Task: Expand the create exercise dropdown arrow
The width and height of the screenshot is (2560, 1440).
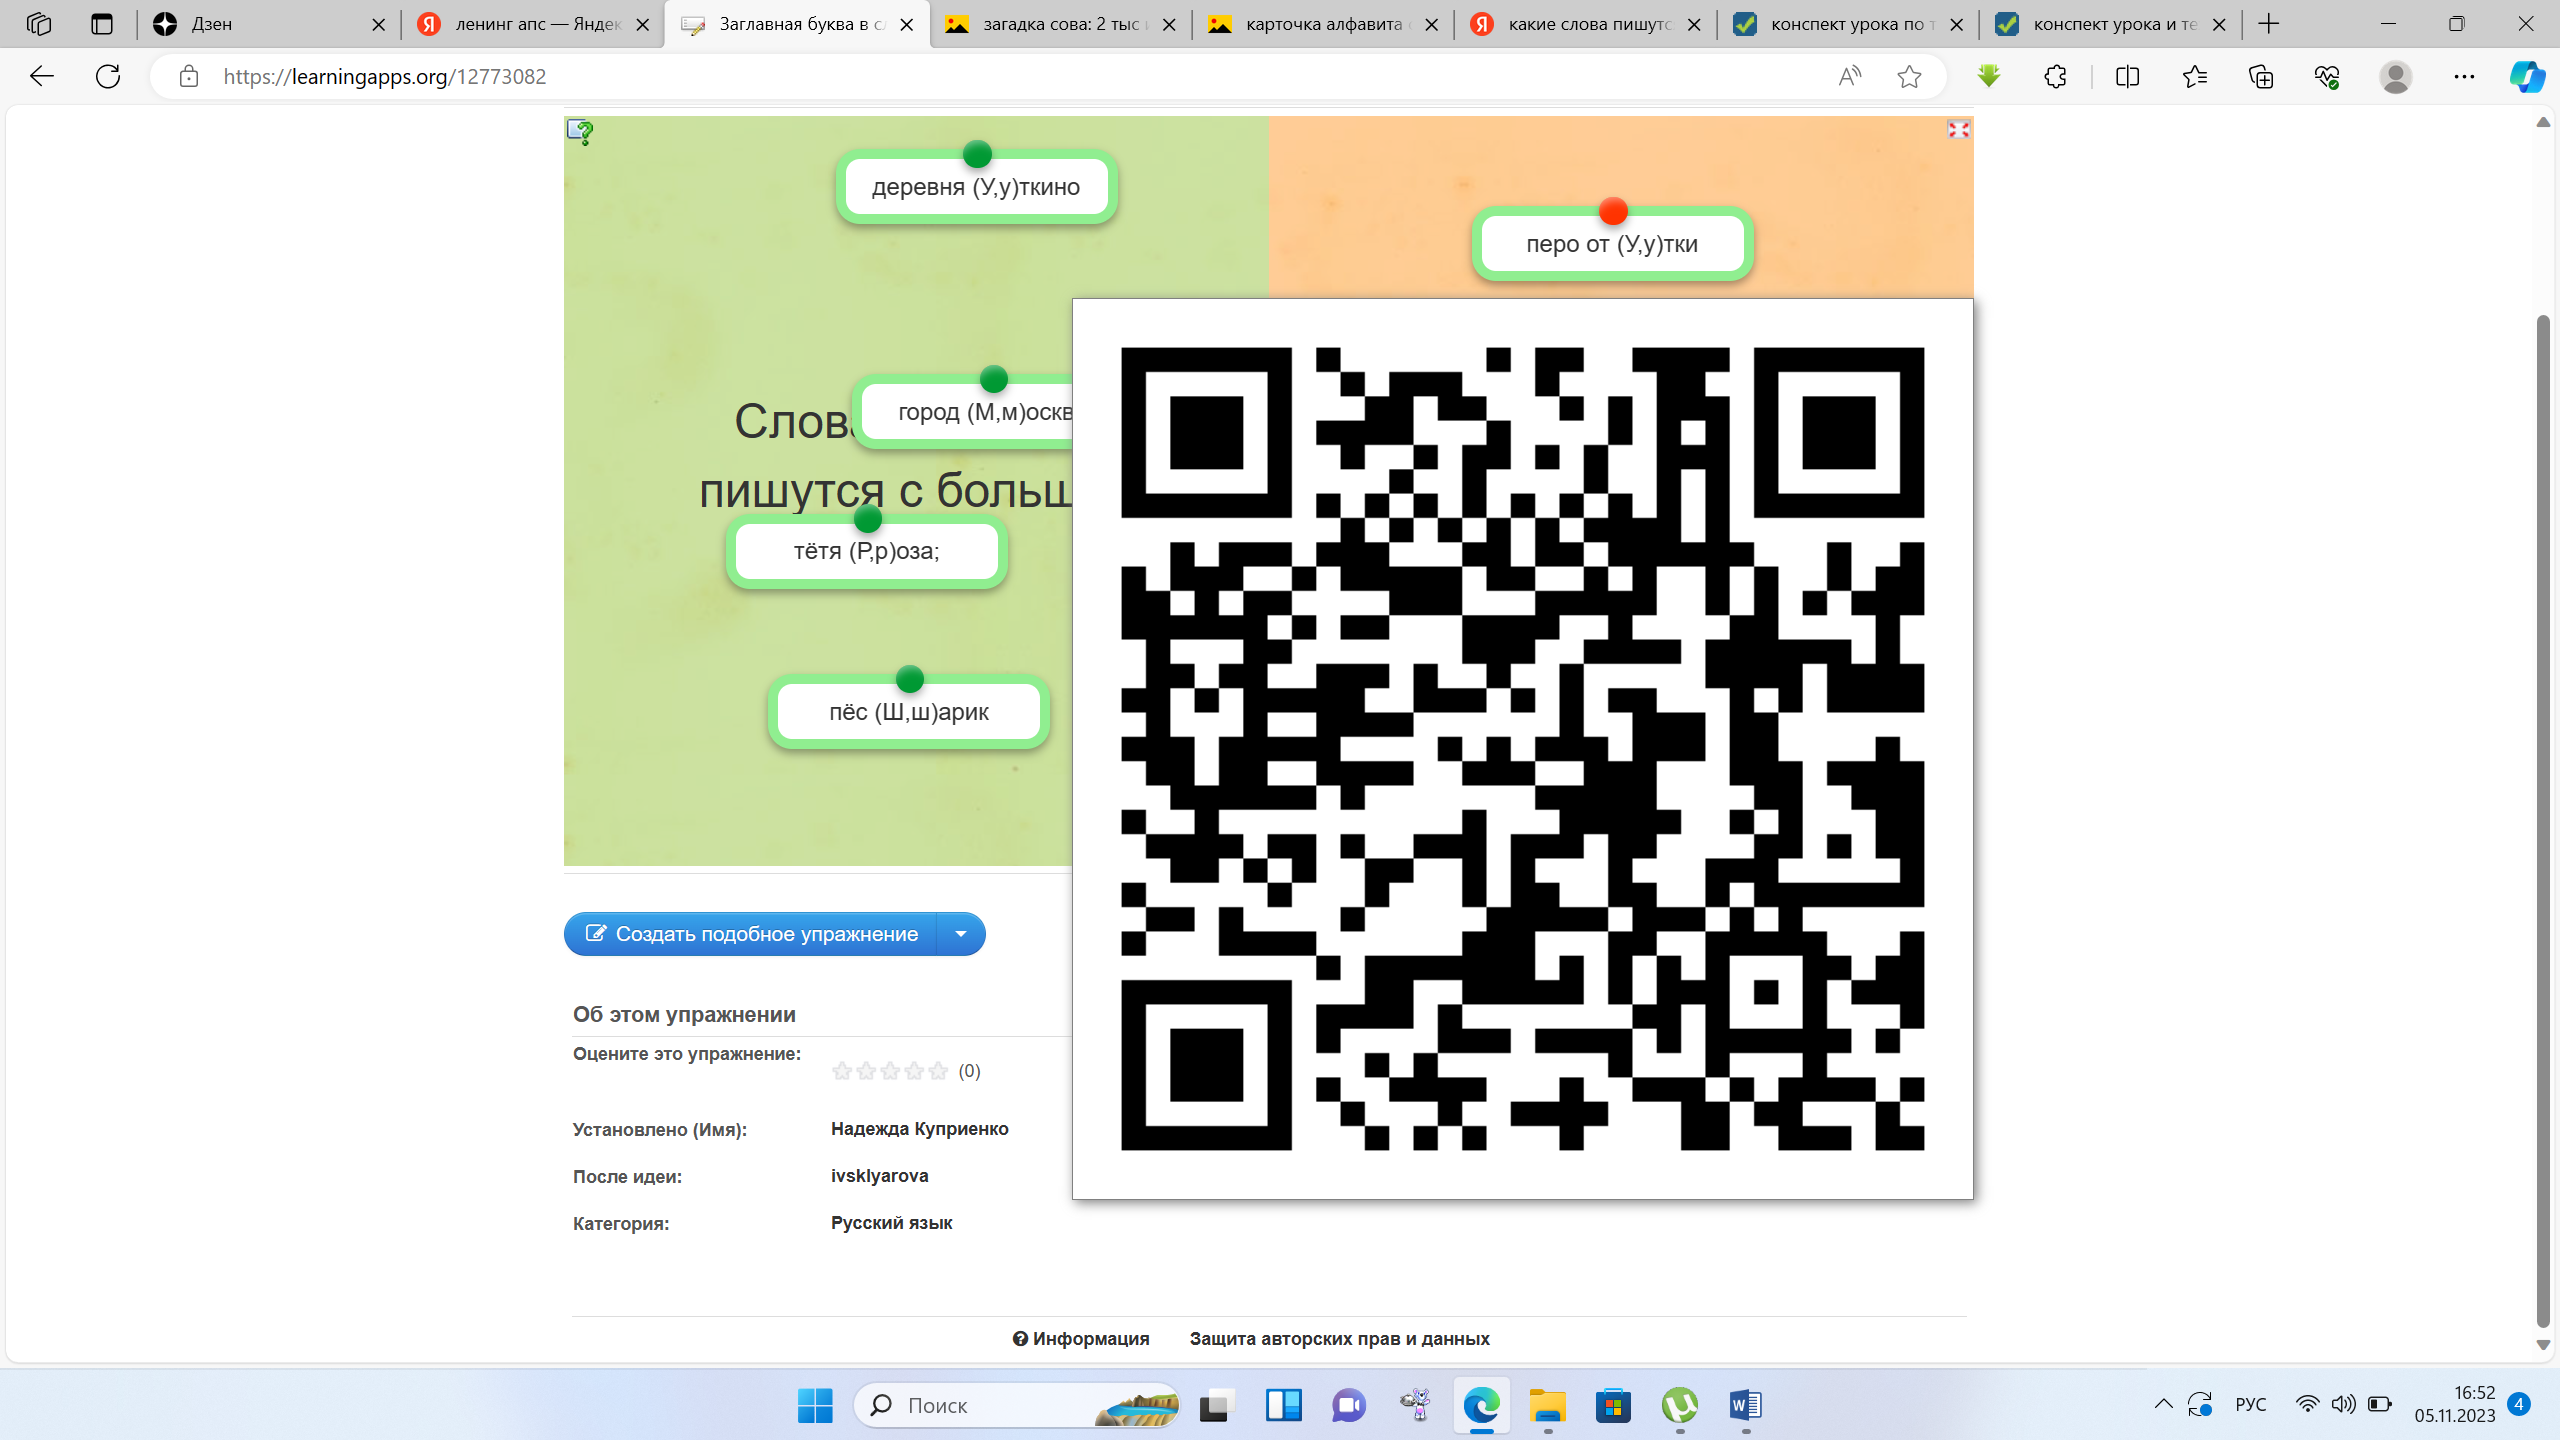Action: 961,934
